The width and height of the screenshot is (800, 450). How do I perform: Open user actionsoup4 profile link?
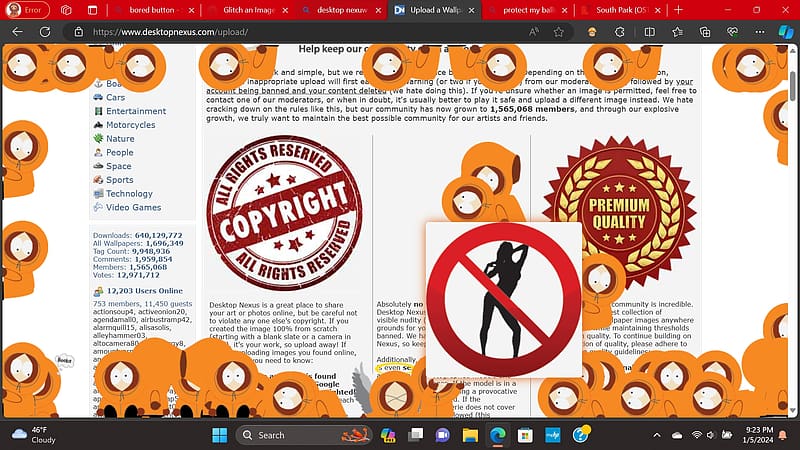113,311
